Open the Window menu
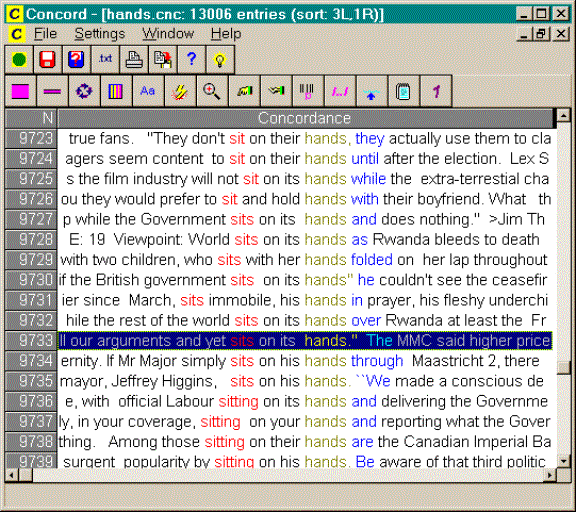The width and height of the screenshot is (576, 512). 168,34
